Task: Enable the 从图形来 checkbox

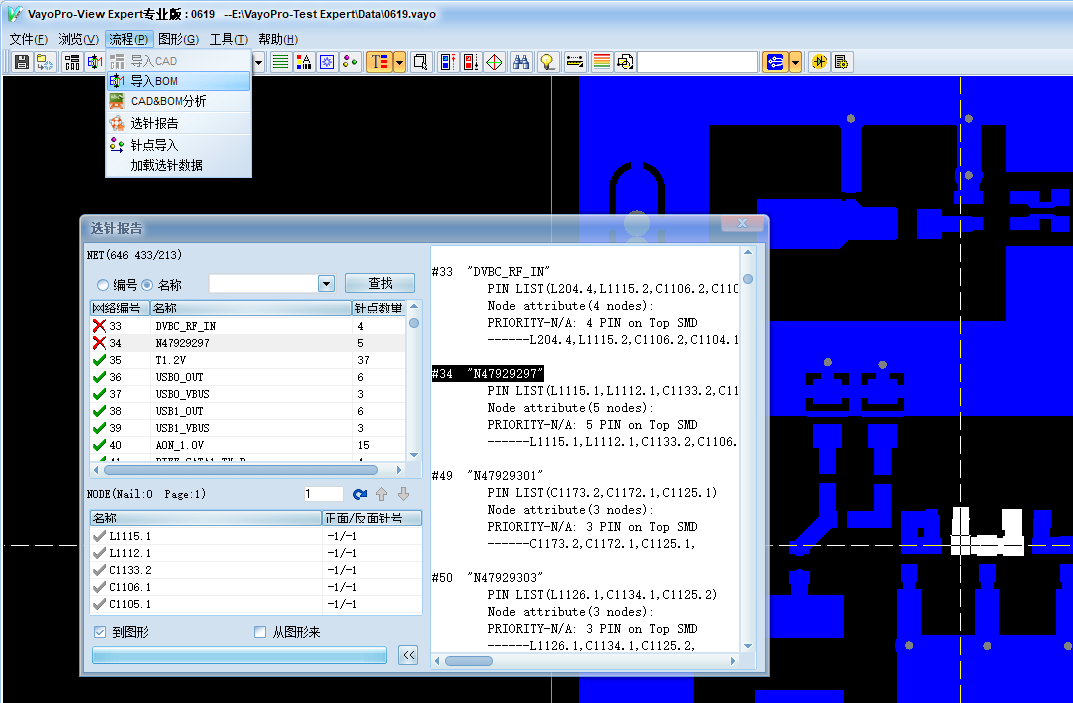Action: coord(260,632)
